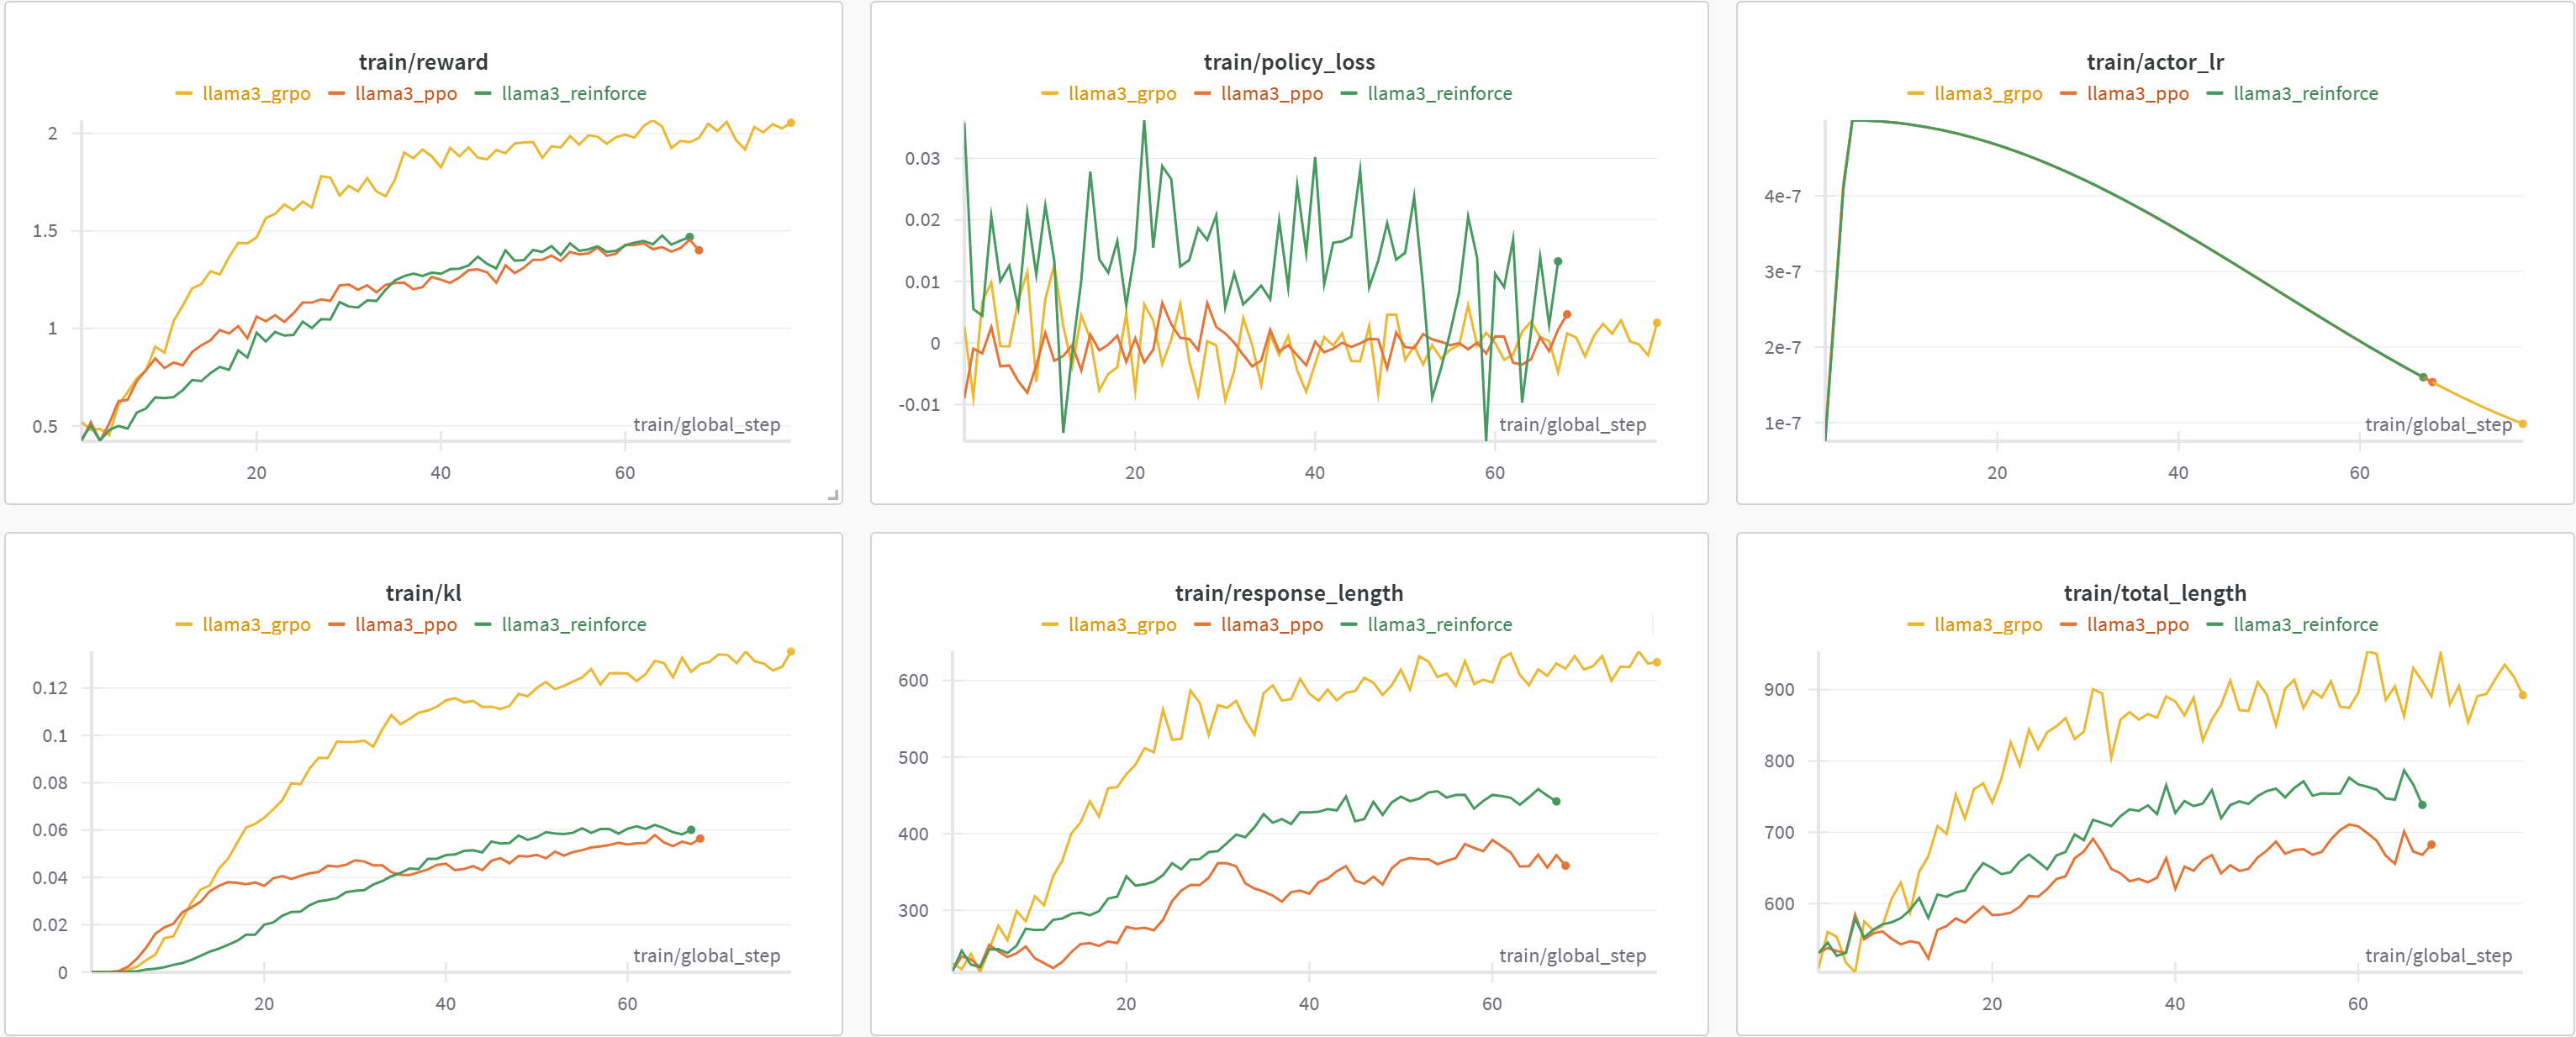
Task: Click the yellow endpoint dot in train/reward
Action: (x=791, y=123)
